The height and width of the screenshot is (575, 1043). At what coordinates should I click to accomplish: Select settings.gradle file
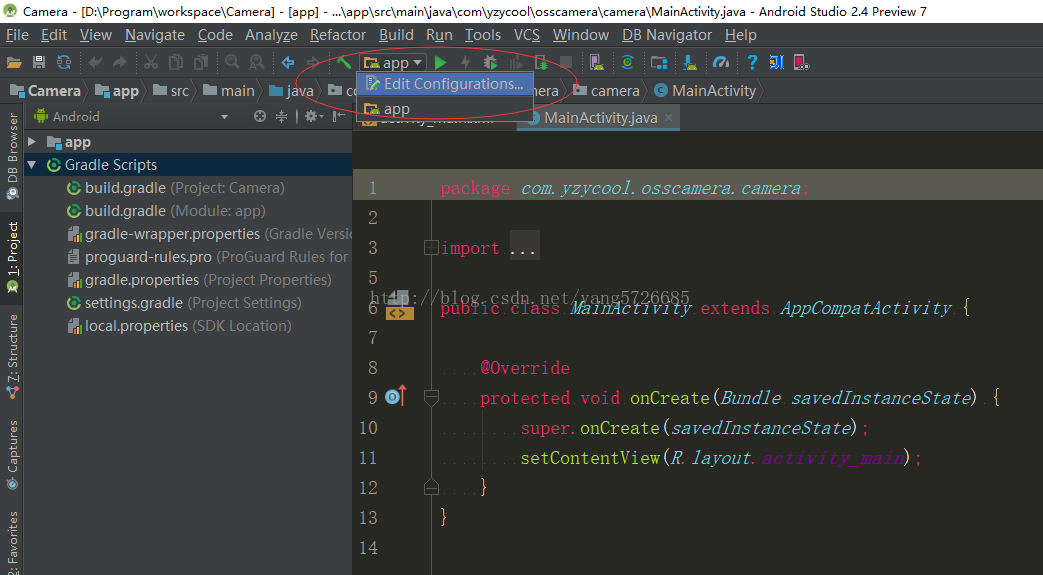click(184, 303)
